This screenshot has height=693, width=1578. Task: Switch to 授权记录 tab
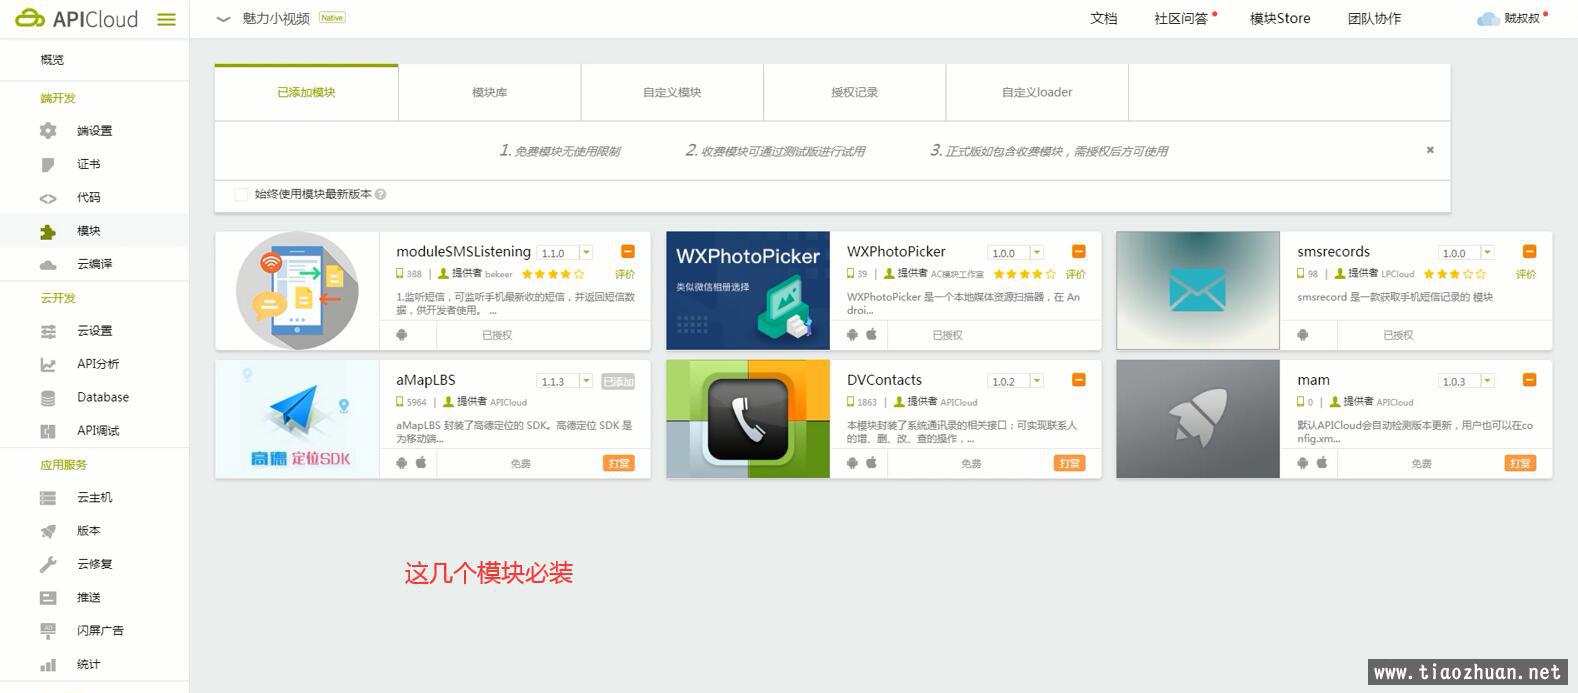[x=854, y=92]
